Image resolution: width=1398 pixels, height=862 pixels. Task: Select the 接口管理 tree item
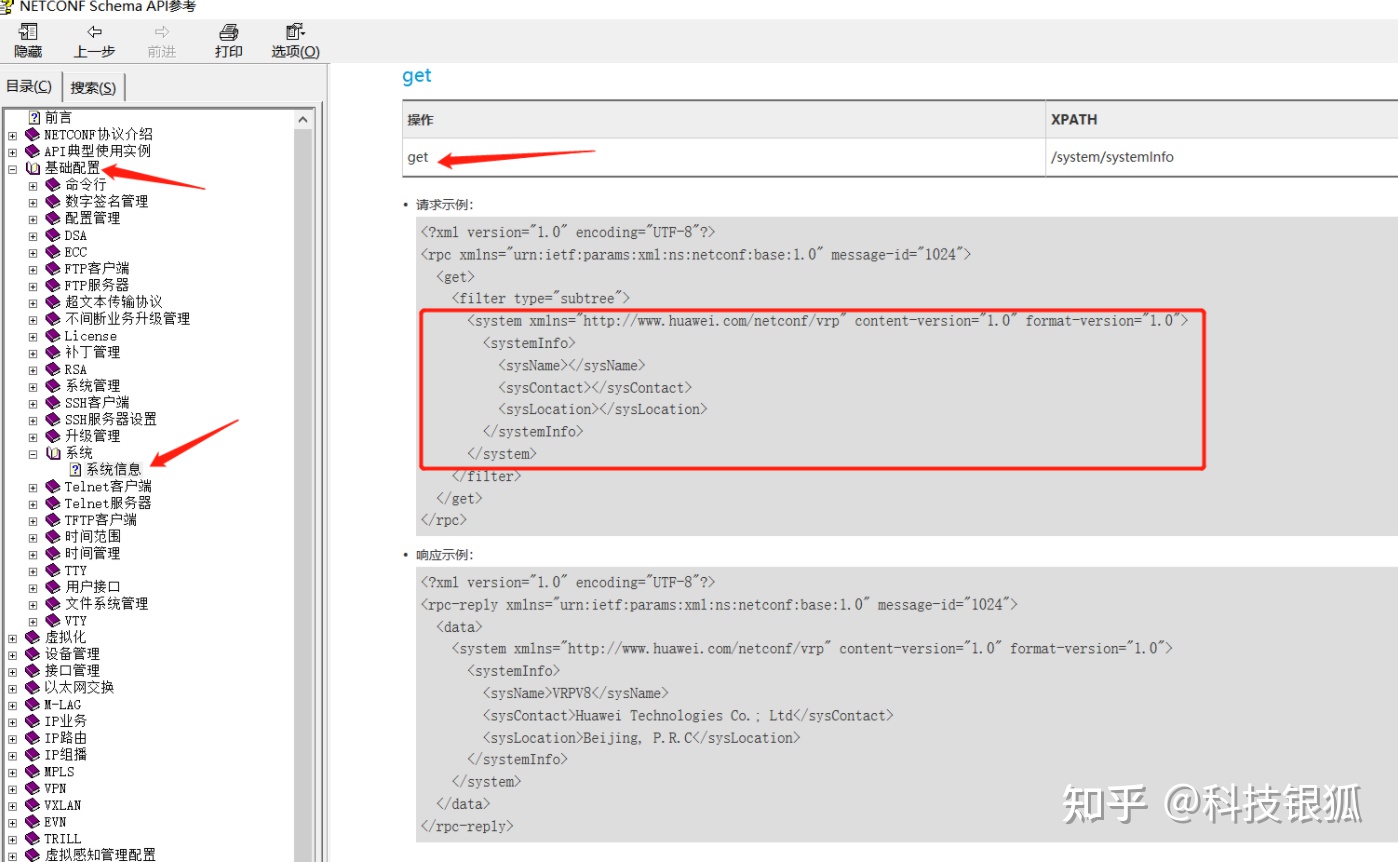click(72, 671)
